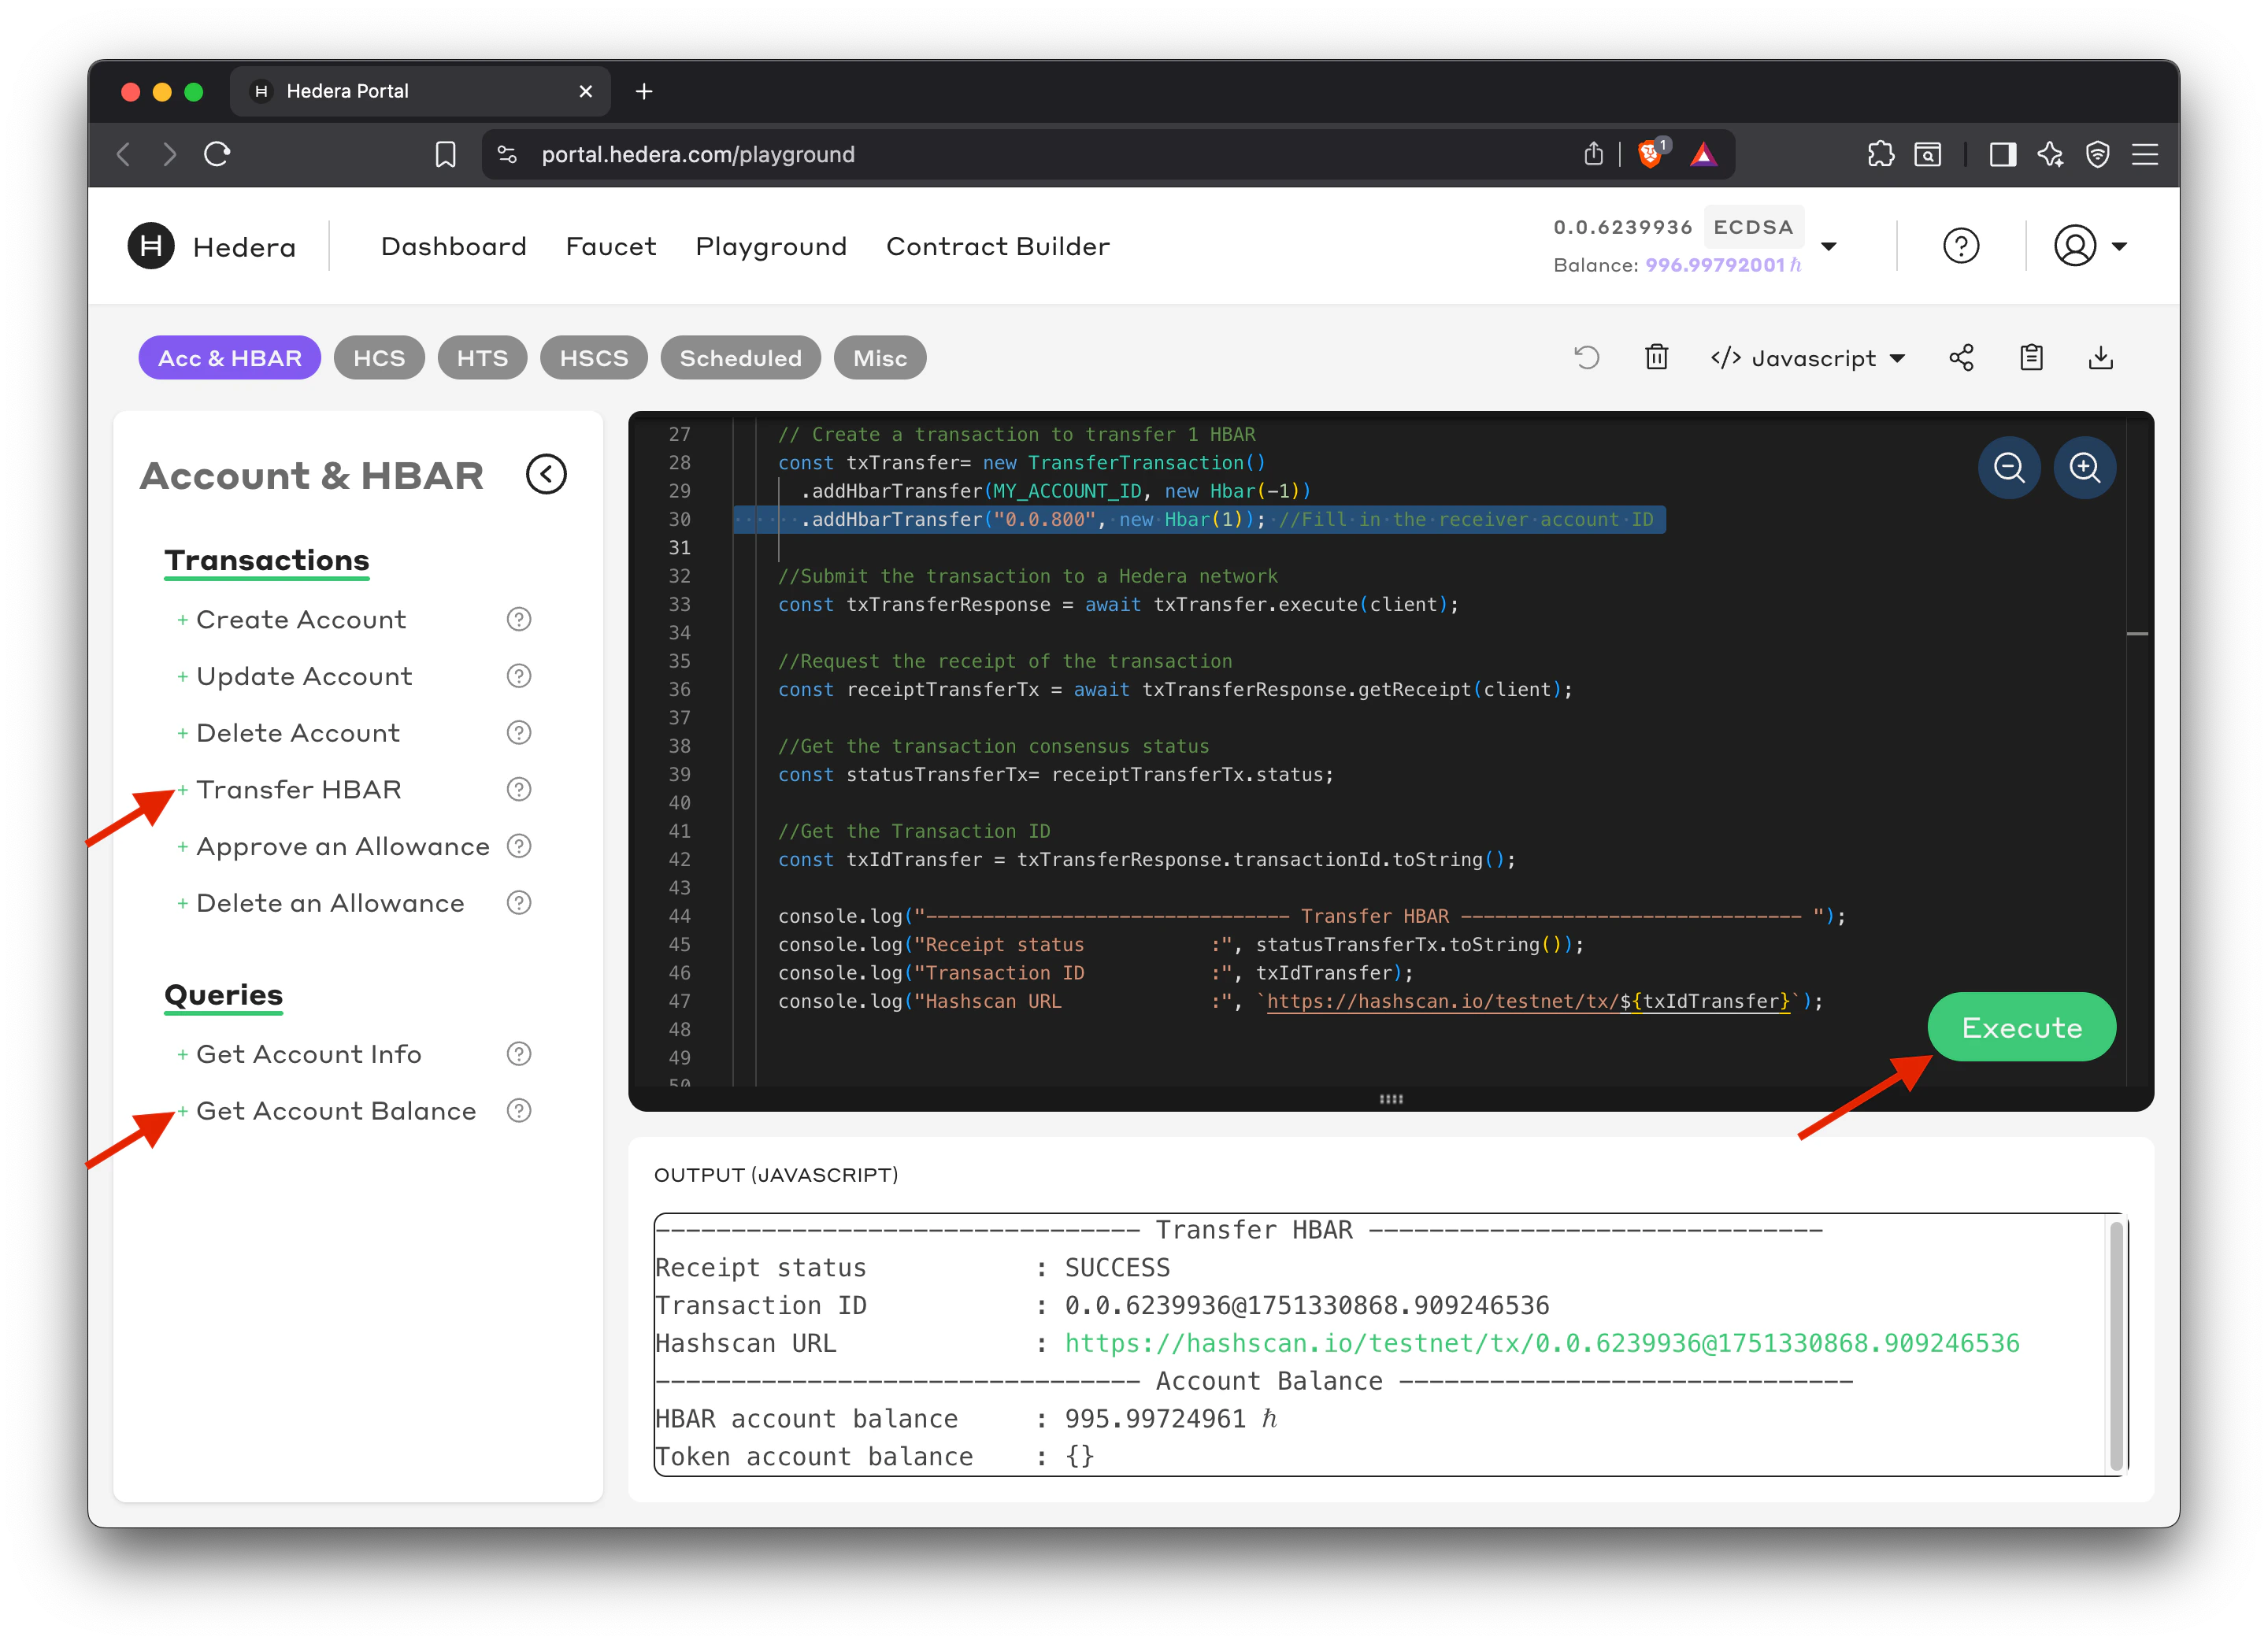Click the trash icon to clear code
The image size is (2268, 1644).
[1656, 357]
